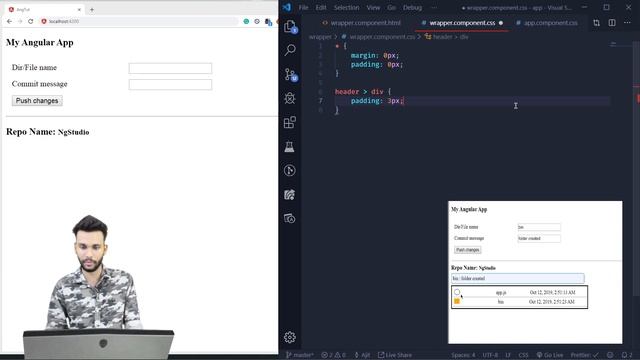Image resolution: width=640 pixels, height=360 pixels.
Task: Click the unsaved dot on wrapper.component.css tab
Action: pyautogui.click(x=501, y=23)
